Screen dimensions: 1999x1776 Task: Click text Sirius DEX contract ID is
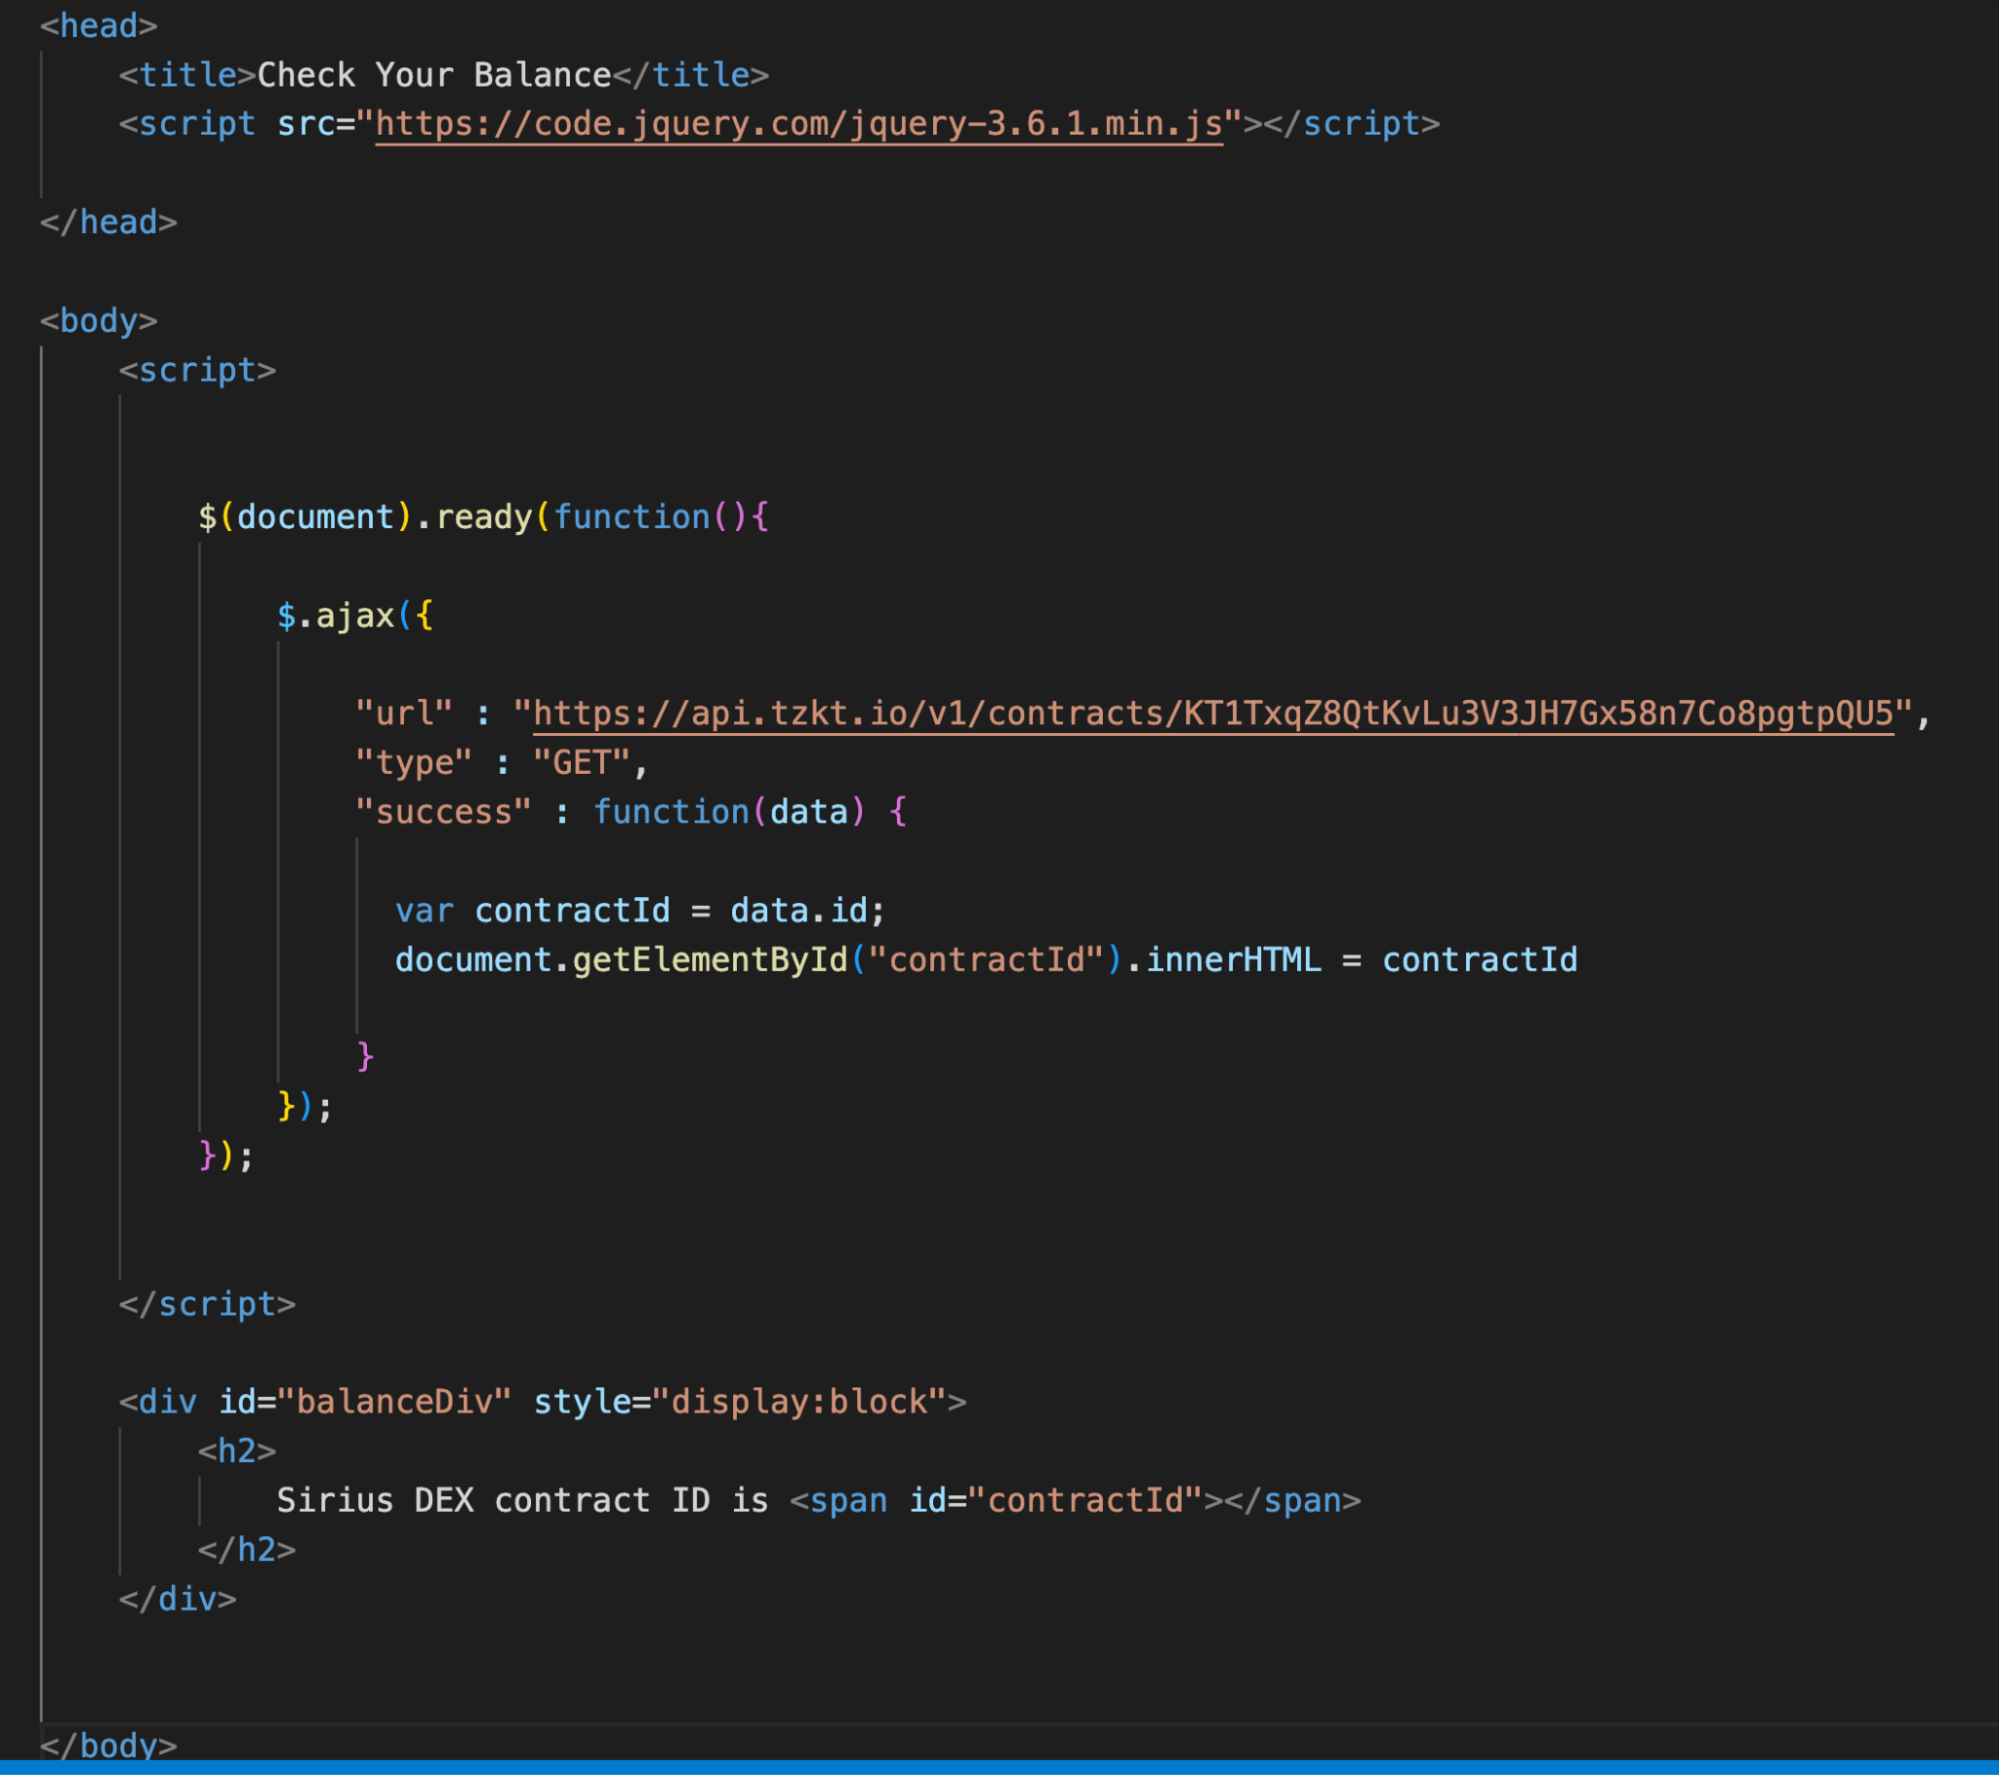(x=522, y=1501)
